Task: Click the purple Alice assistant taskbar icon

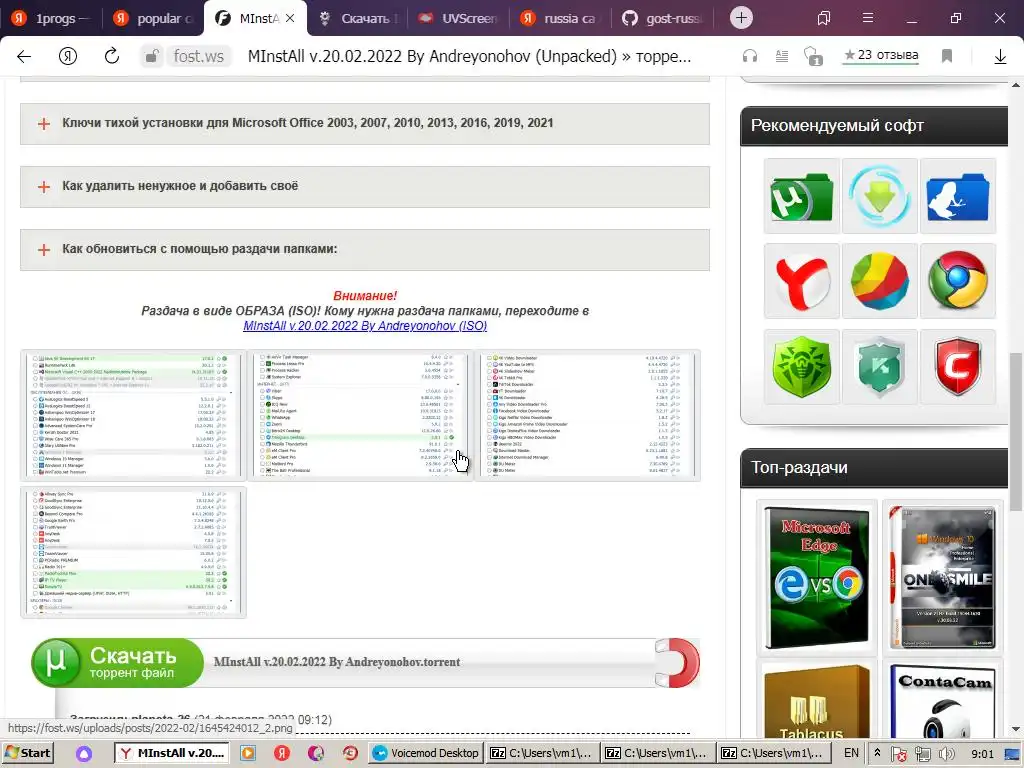Action: [x=84, y=754]
